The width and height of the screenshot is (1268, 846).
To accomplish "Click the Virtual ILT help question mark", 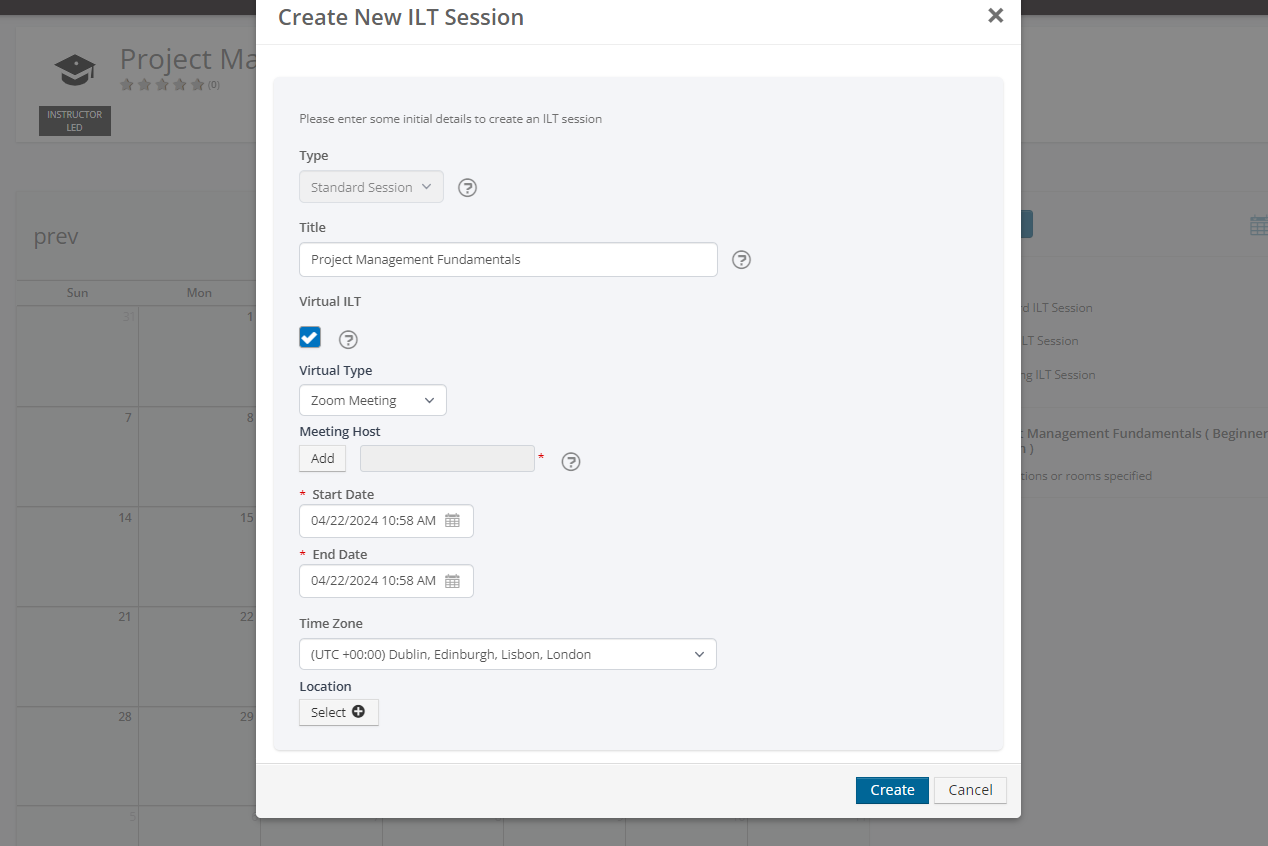I will click(x=348, y=339).
